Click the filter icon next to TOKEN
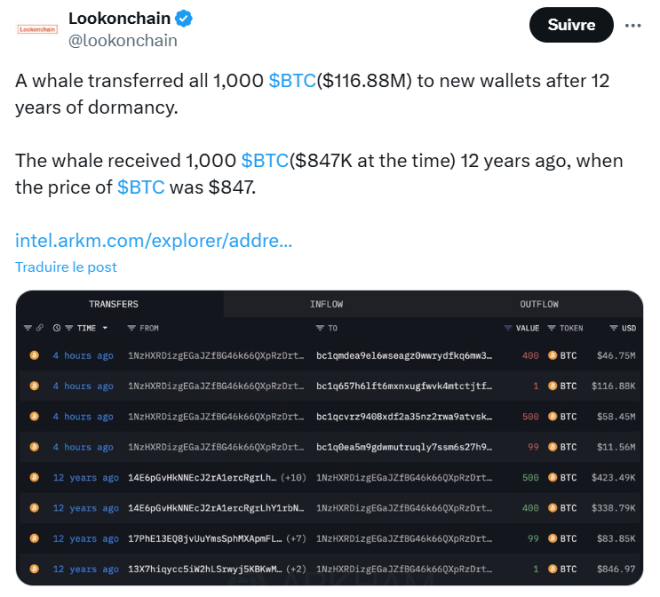The image size is (660, 597). [x=551, y=328]
